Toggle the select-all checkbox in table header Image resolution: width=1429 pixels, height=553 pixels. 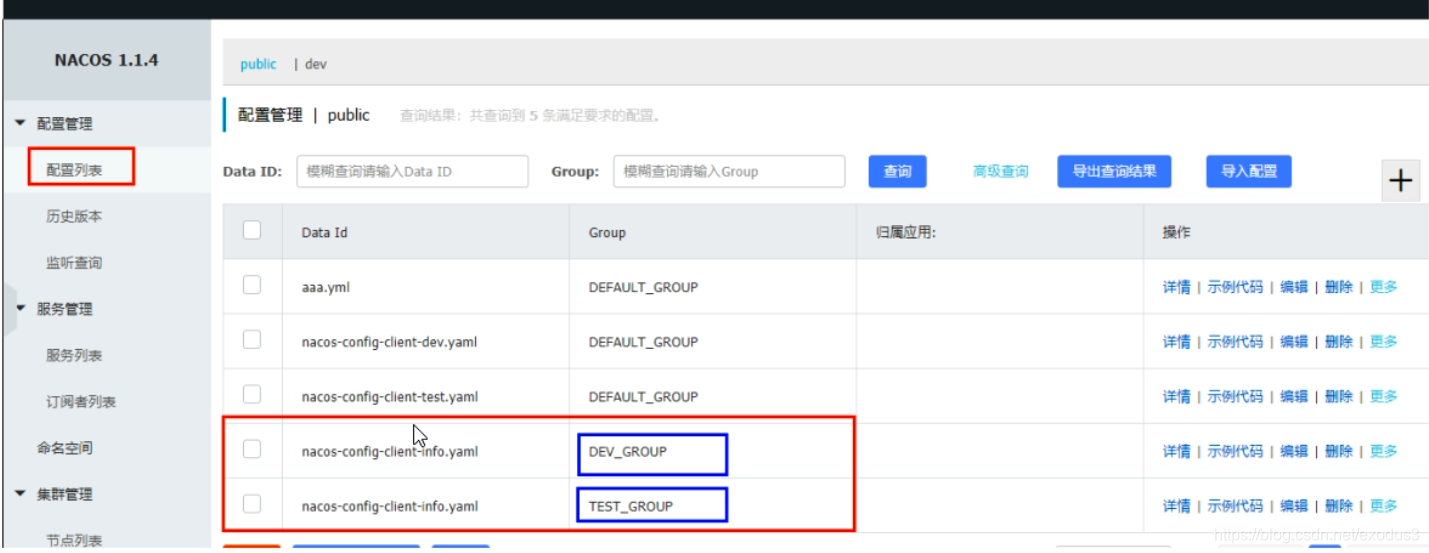(252, 231)
